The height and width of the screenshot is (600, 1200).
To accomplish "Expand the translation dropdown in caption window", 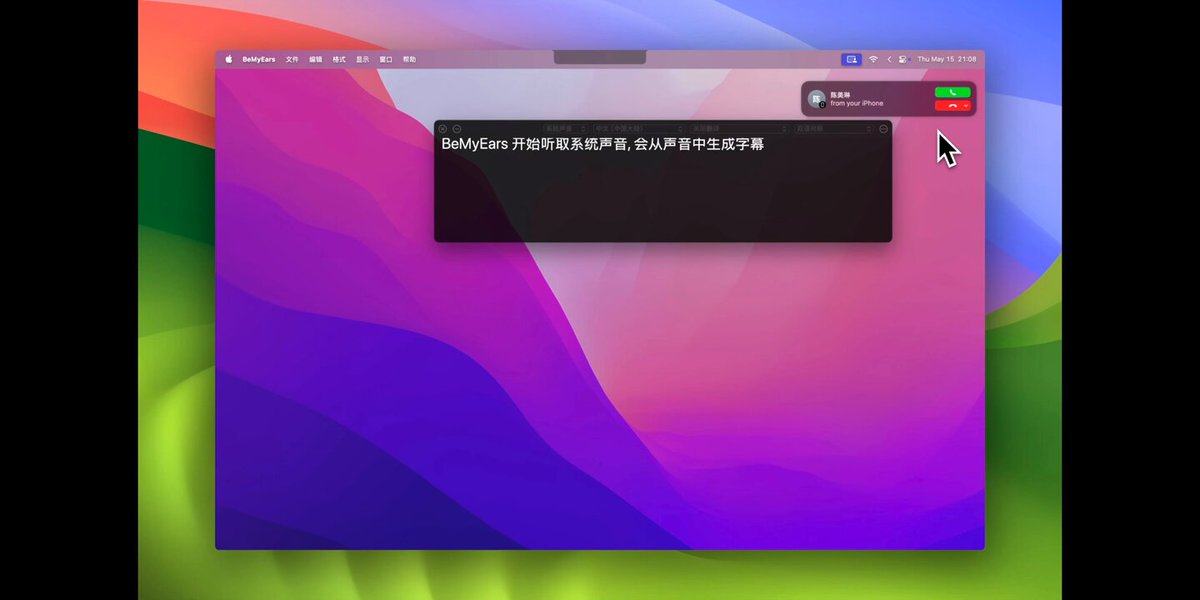I will (736, 129).
